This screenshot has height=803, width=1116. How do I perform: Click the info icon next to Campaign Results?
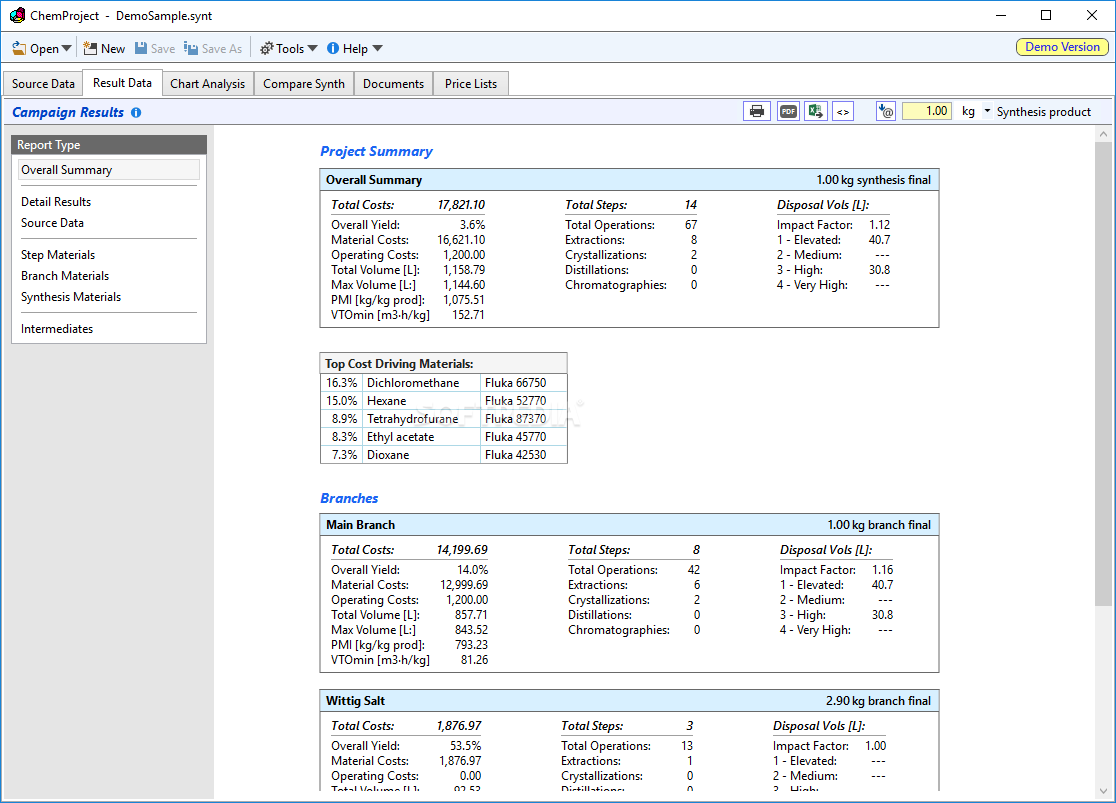tap(136, 112)
